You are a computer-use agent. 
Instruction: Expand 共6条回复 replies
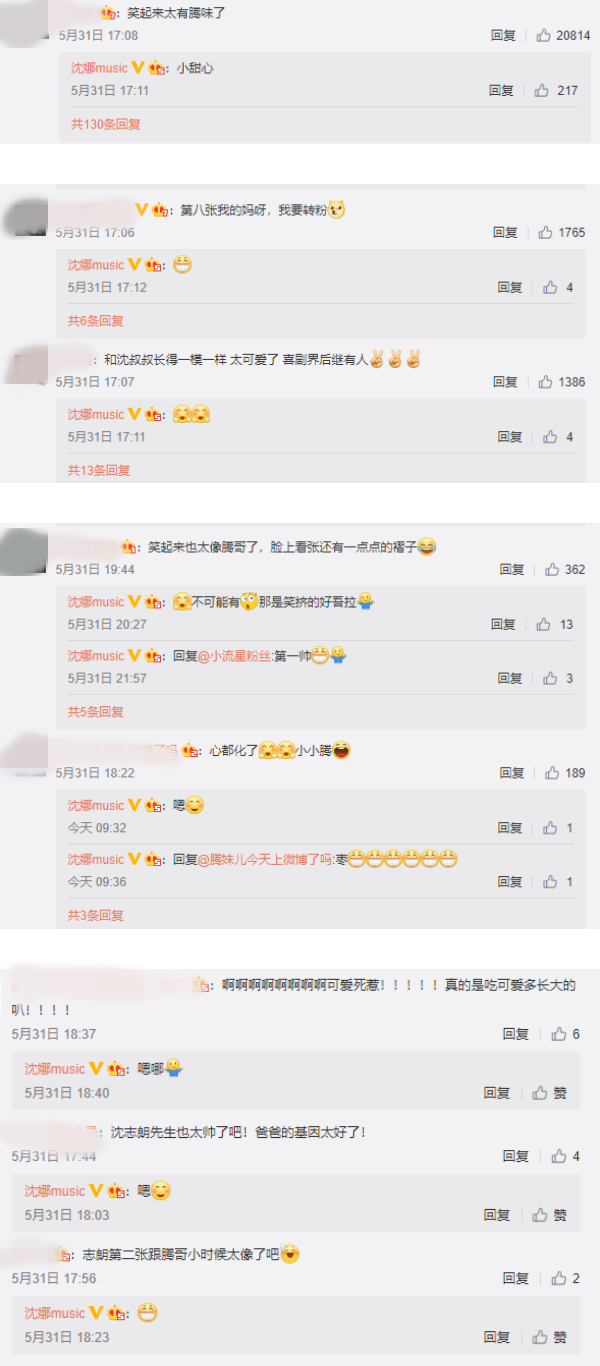point(96,321)
